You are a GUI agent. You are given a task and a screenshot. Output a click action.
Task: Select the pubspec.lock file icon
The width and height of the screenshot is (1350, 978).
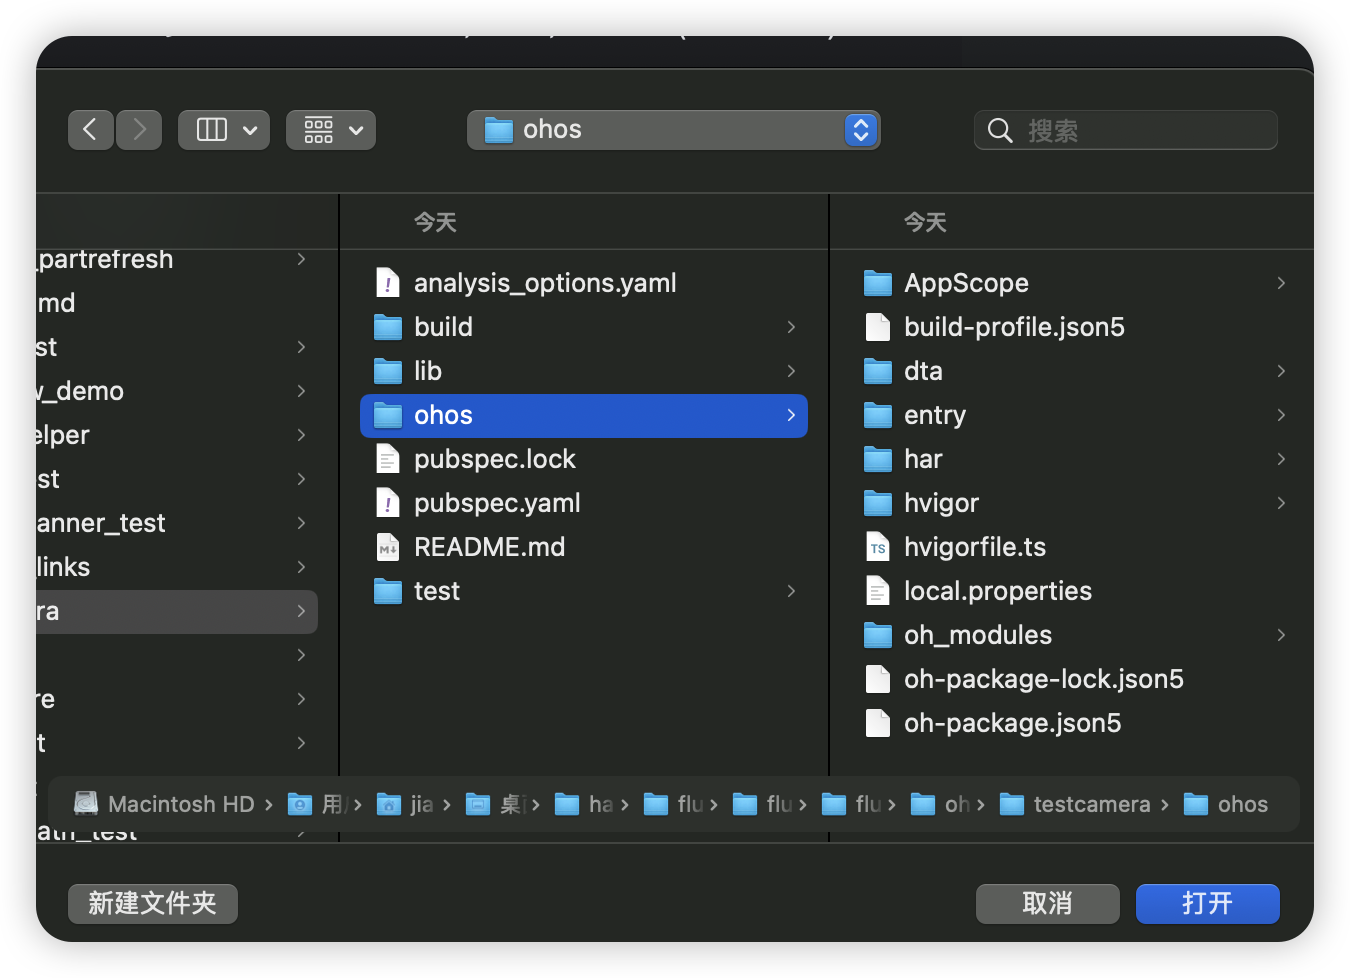click(388, 459)
